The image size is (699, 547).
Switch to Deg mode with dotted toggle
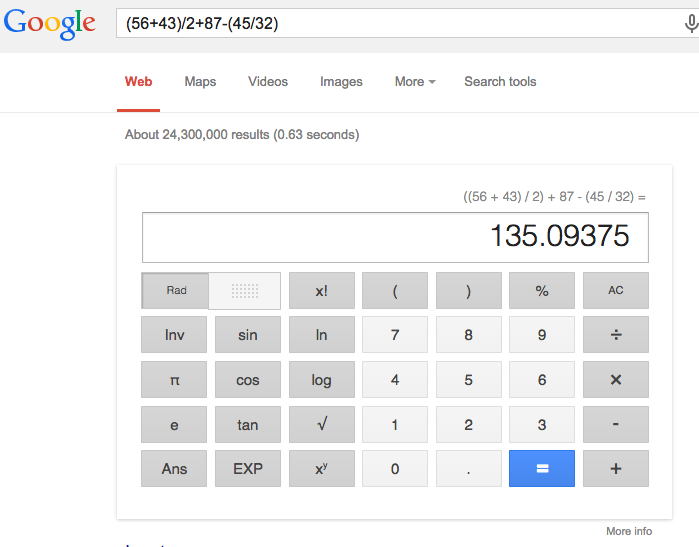(244, 291)
